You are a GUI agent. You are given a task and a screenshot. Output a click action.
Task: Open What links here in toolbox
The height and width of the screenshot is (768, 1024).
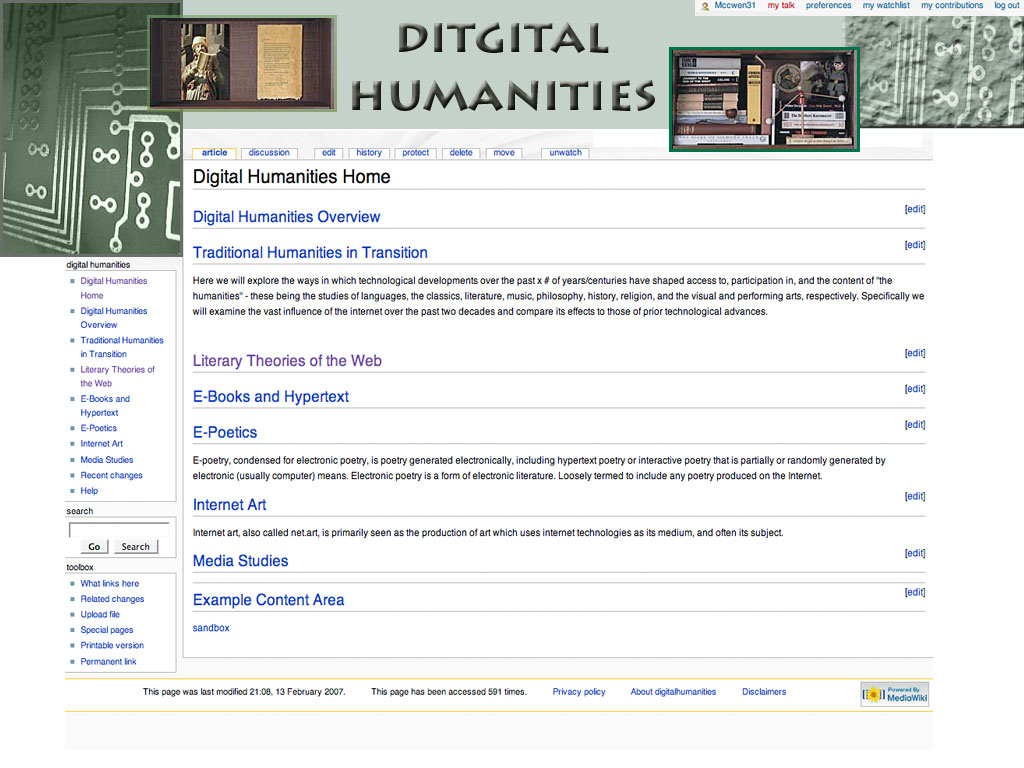coord(110,584)
